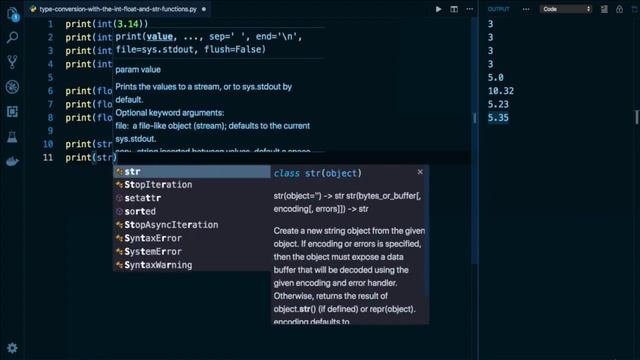Open the editor More Actions ellipsis menu
The image size is (640, 360).
pyautogui.click(x=470, y=9)
